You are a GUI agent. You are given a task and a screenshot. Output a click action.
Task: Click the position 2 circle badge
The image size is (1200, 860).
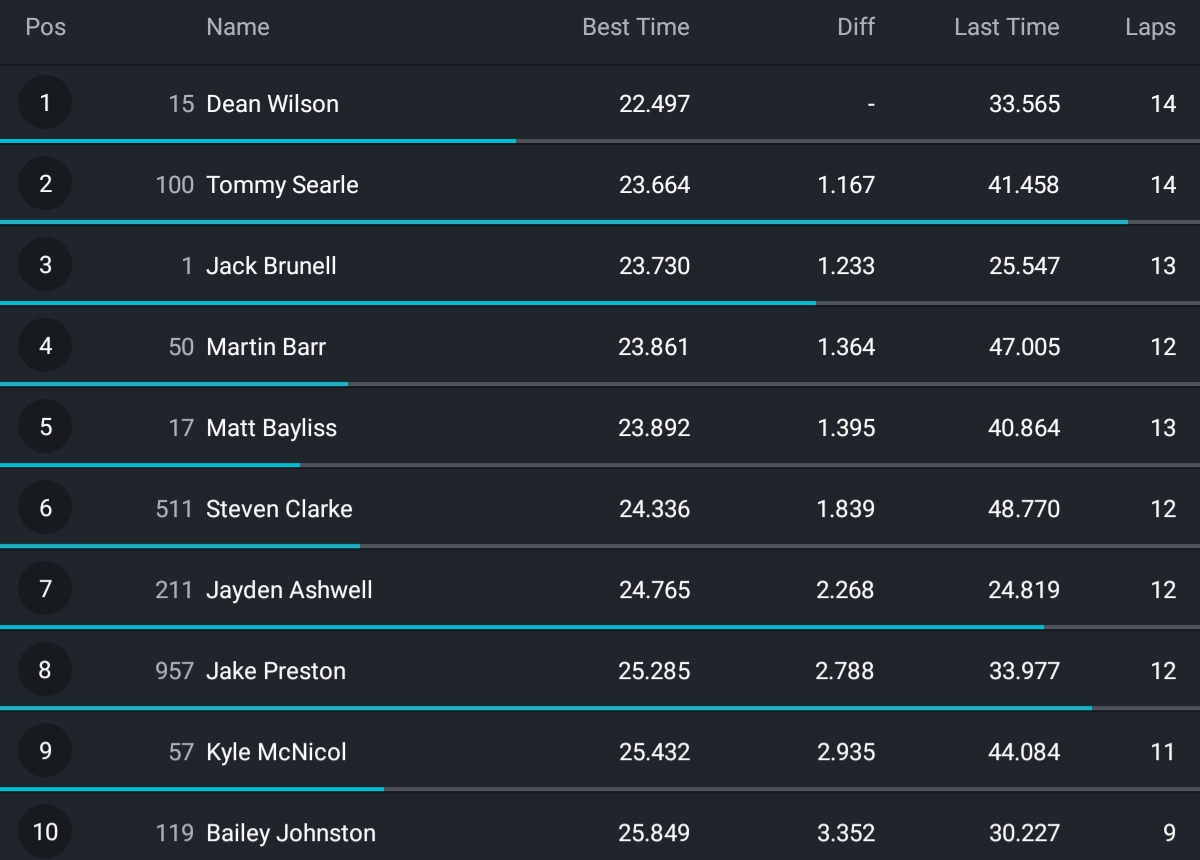point(45,184)
